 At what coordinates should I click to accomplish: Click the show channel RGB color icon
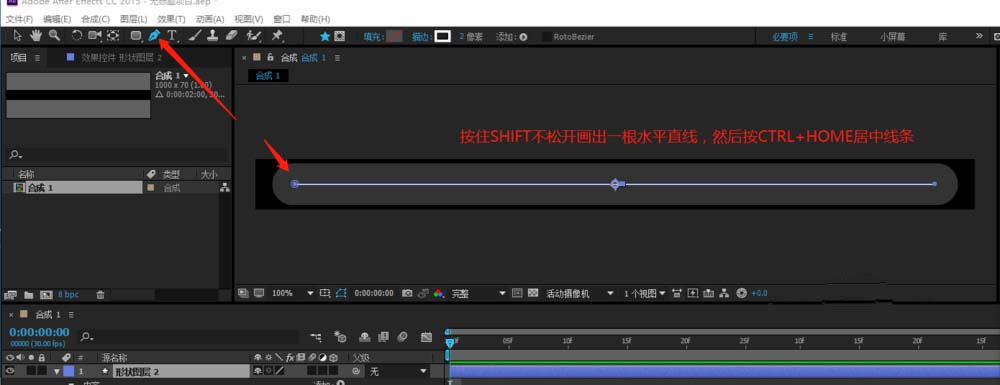(x=439, y=293)
